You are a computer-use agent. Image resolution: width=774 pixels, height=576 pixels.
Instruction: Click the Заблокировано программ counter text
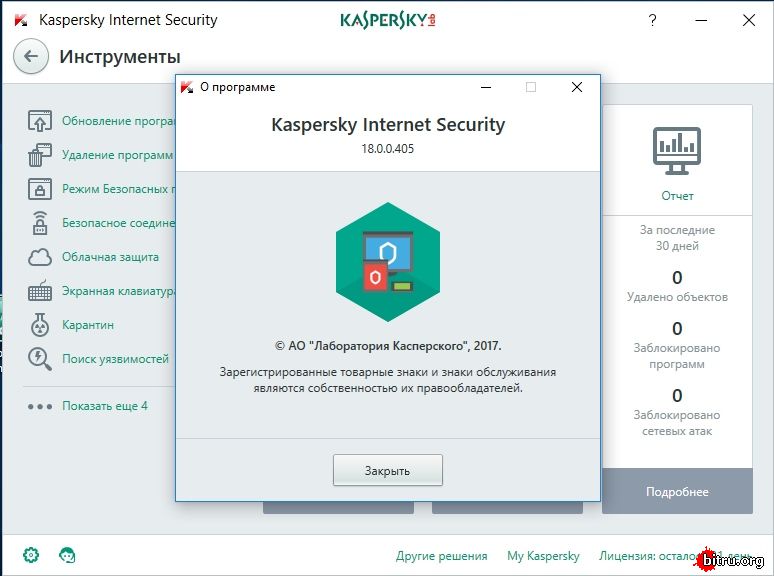[x=677, y=356]
